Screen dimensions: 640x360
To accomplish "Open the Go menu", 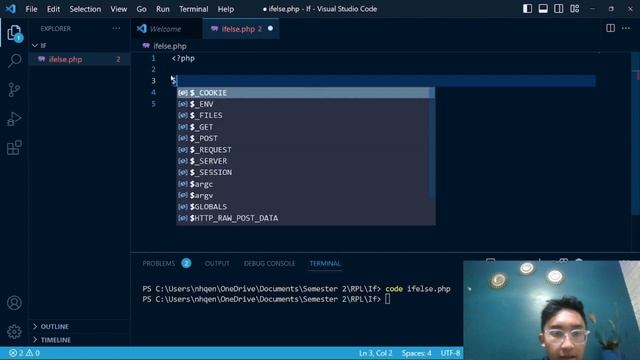I will click(141, 9).
